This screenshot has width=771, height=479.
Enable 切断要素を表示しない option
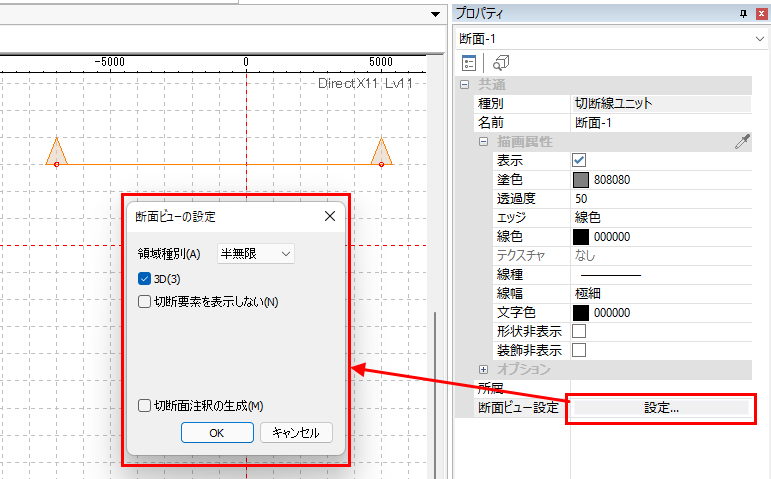click(x=145, y=301)
